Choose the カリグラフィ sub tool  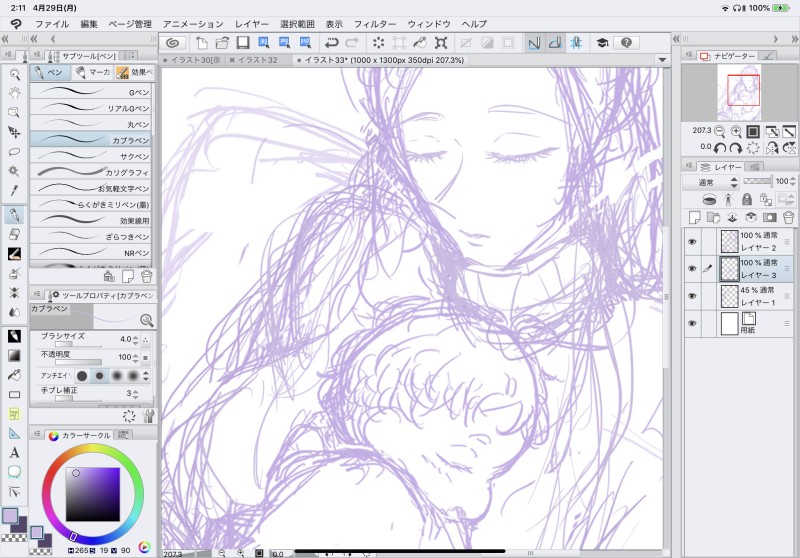pyautogui.click(x=91, y=172)
